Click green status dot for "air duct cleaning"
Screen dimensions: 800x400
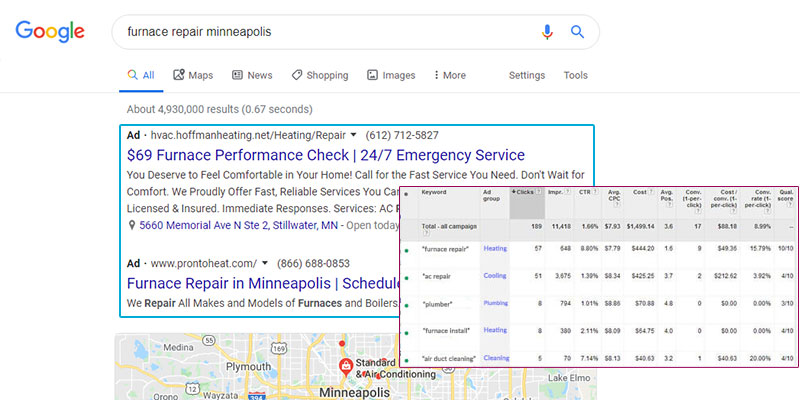[x=406, y=360]
